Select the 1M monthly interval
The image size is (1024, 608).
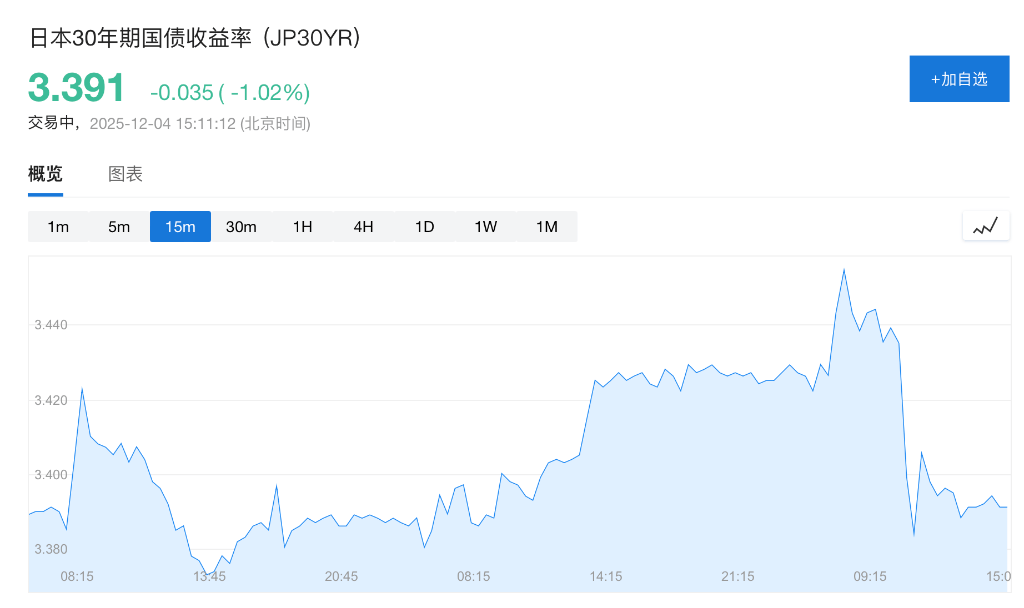coord(546,226)
